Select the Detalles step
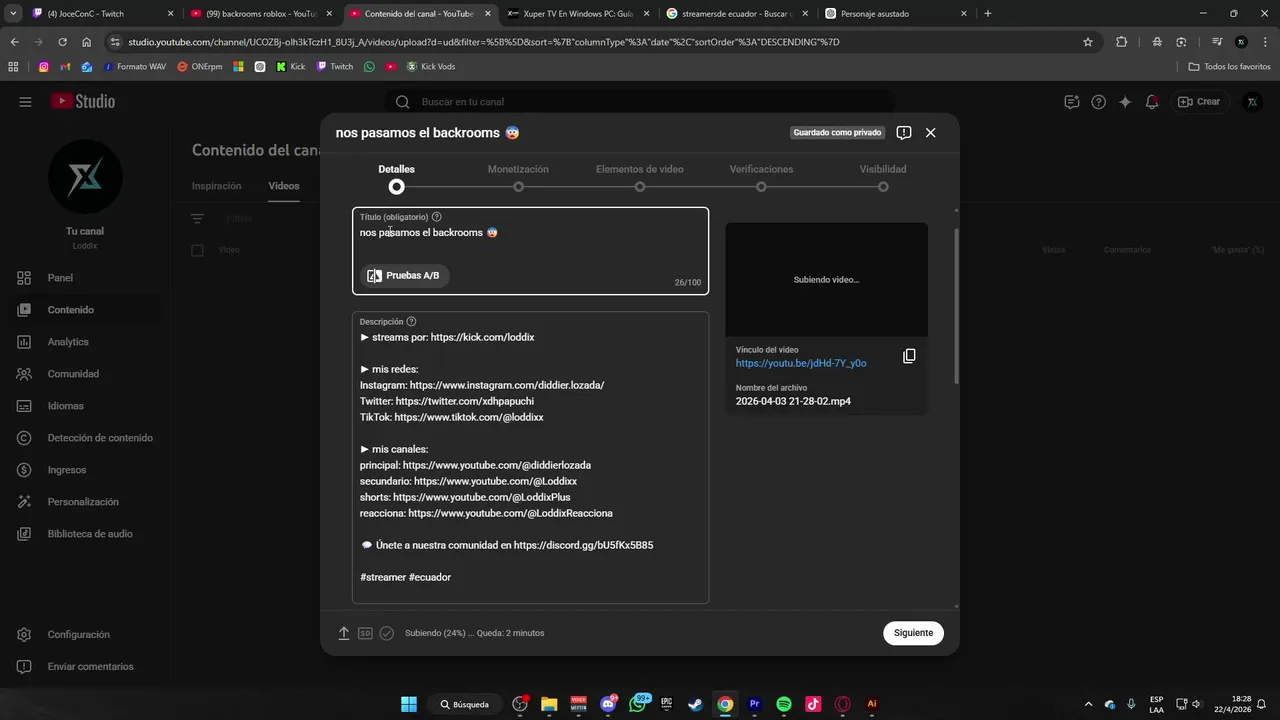Viewport: 1280px width, 720px height. coord(397,177)
